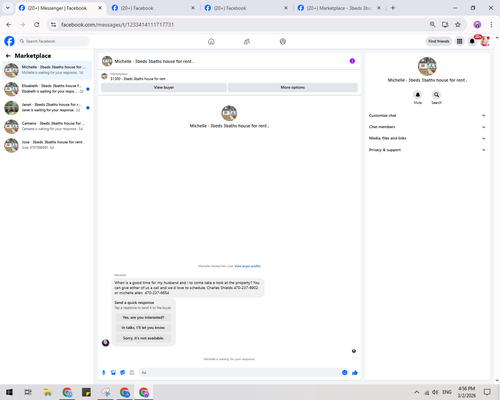Click the browser address bar URL
500x400 pixels.
[x=117, y=25]
